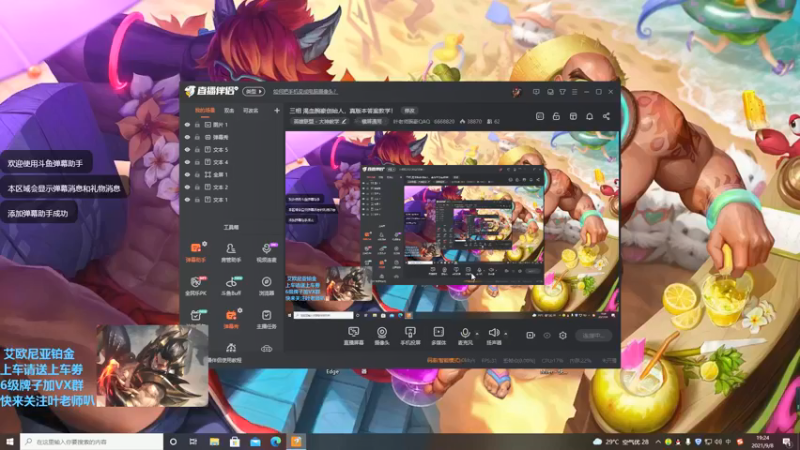Select the 文本 2 source row
This screenshot has width=800, height=450.
coord(232,187)
